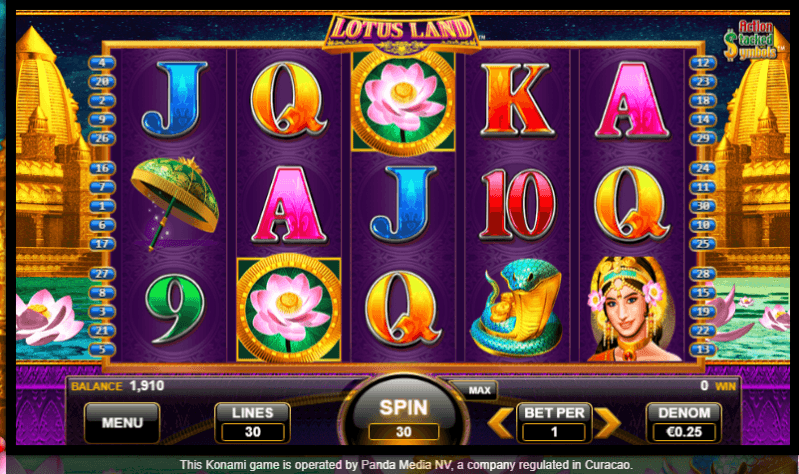Viewport: 799px width, 474px height.
Task: Increase bet with right arrow
Action: [x=607, y=423]
